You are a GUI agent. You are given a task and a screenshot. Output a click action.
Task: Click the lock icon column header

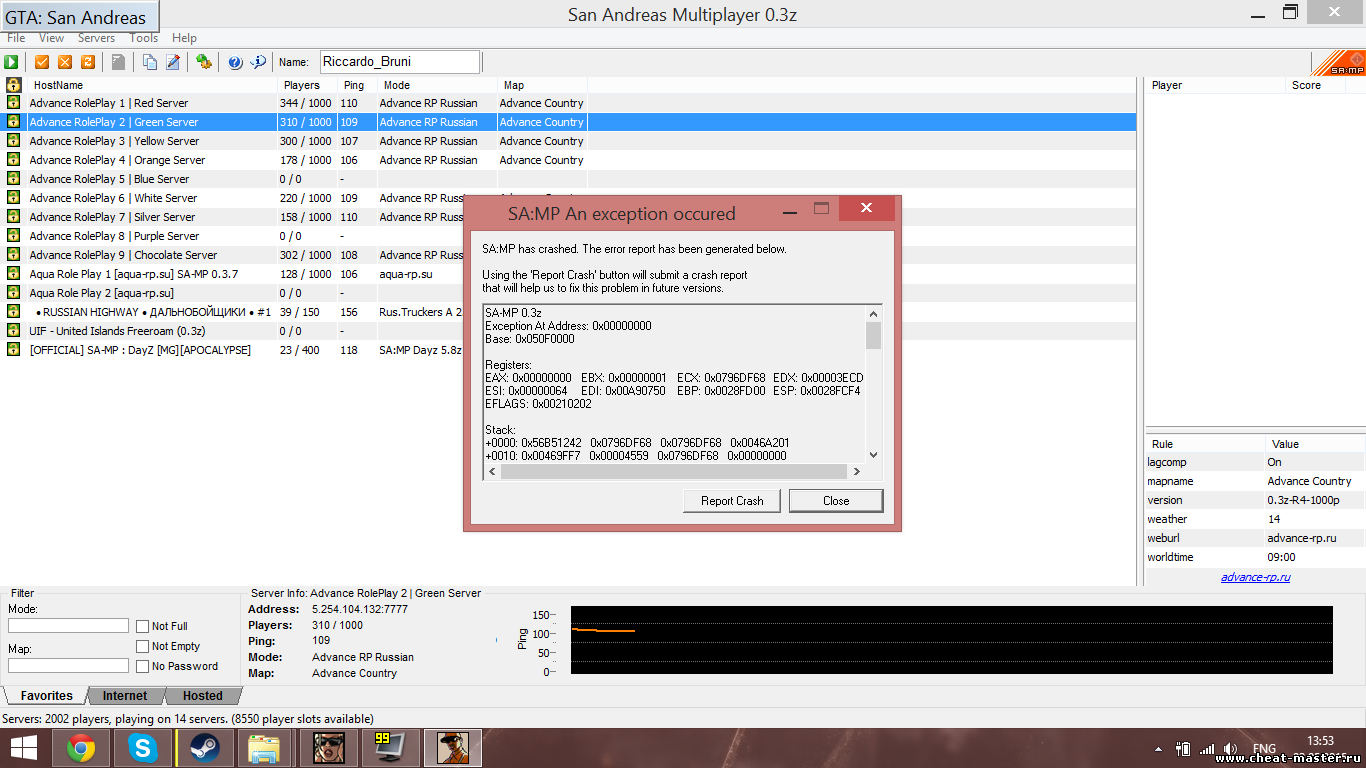point(14,85)
